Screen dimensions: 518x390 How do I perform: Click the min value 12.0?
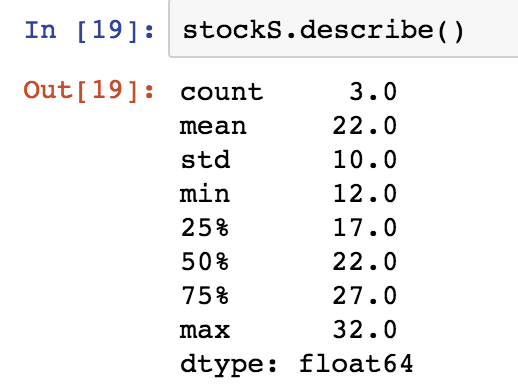(365, 193)
